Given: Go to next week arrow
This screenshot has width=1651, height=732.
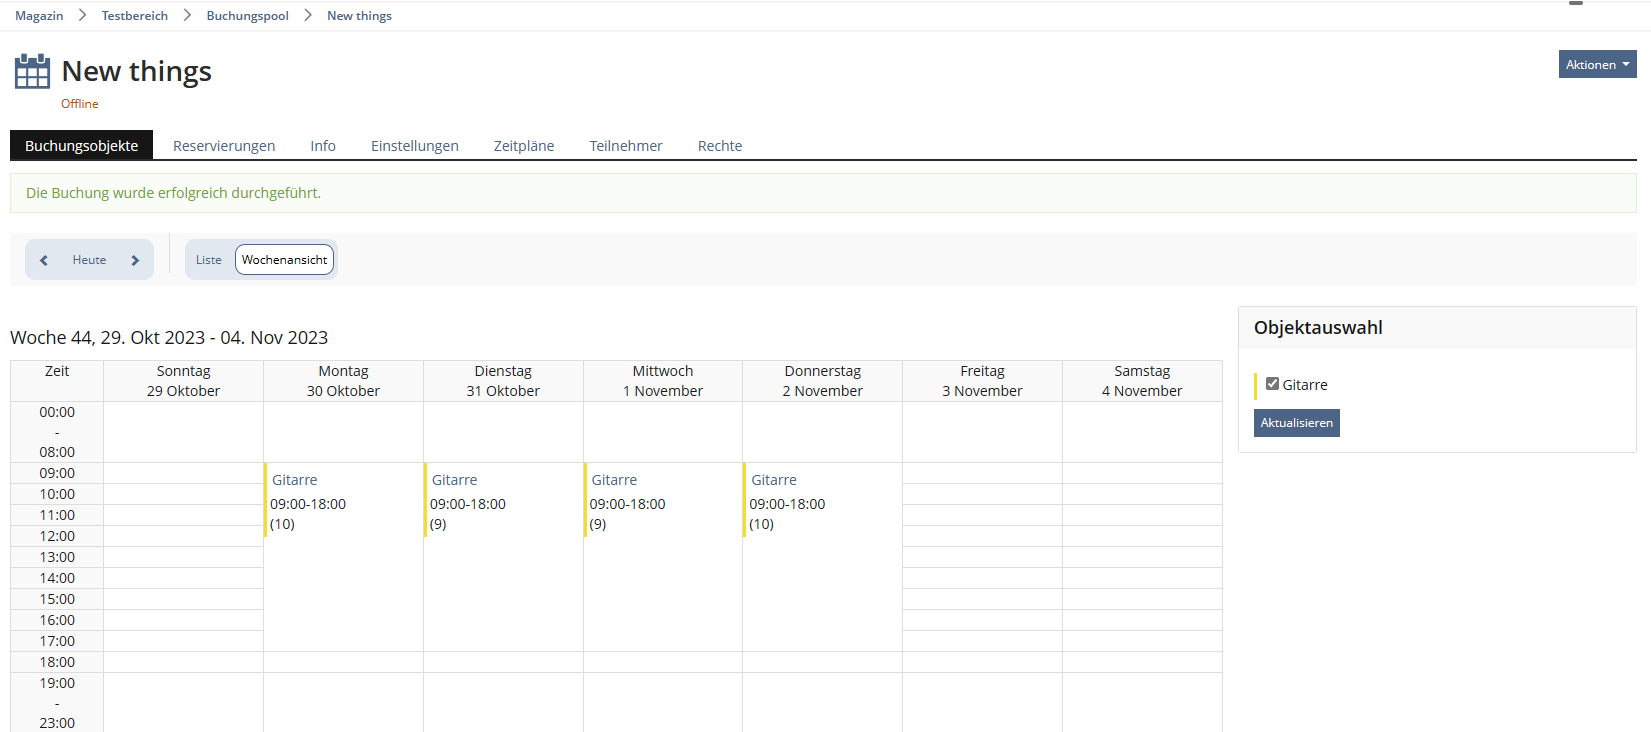Looking at the screenshot, I should (135, 260).
